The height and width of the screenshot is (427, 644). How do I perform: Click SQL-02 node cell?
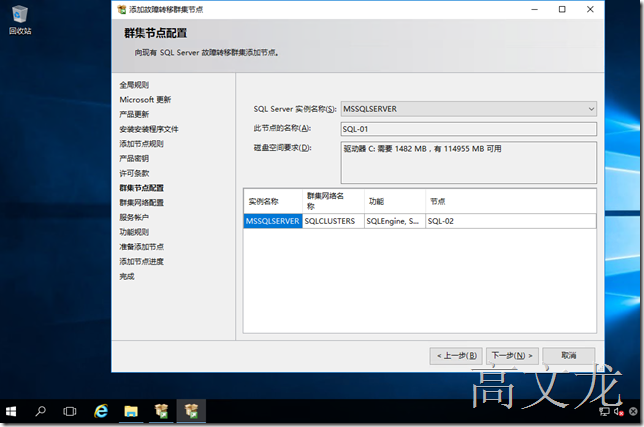511,221
